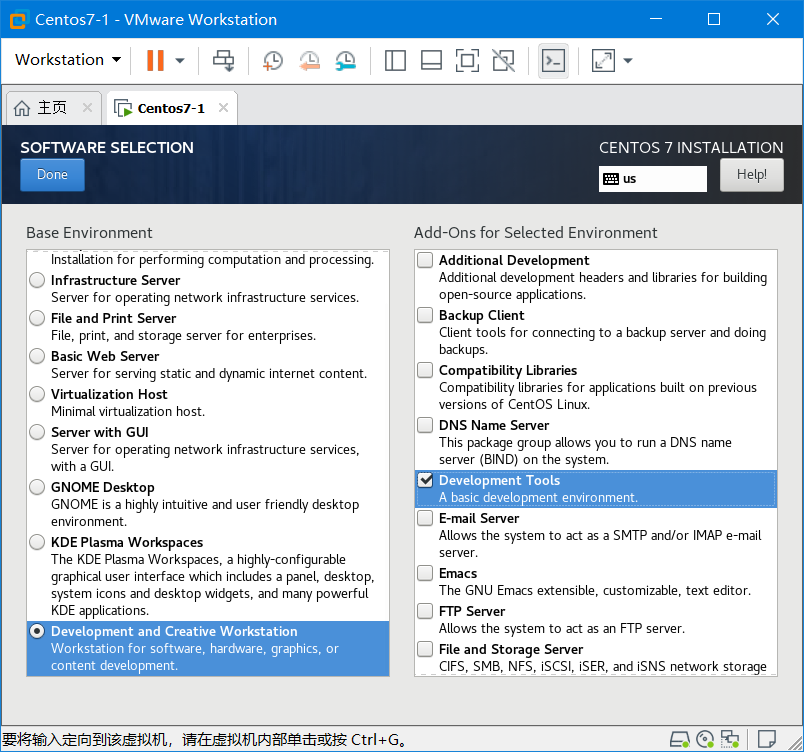The height and width of the screenshot is (752, 804).
Task: Click the running VM icon on Centos7-1 tab
Action: click(123, 109)
